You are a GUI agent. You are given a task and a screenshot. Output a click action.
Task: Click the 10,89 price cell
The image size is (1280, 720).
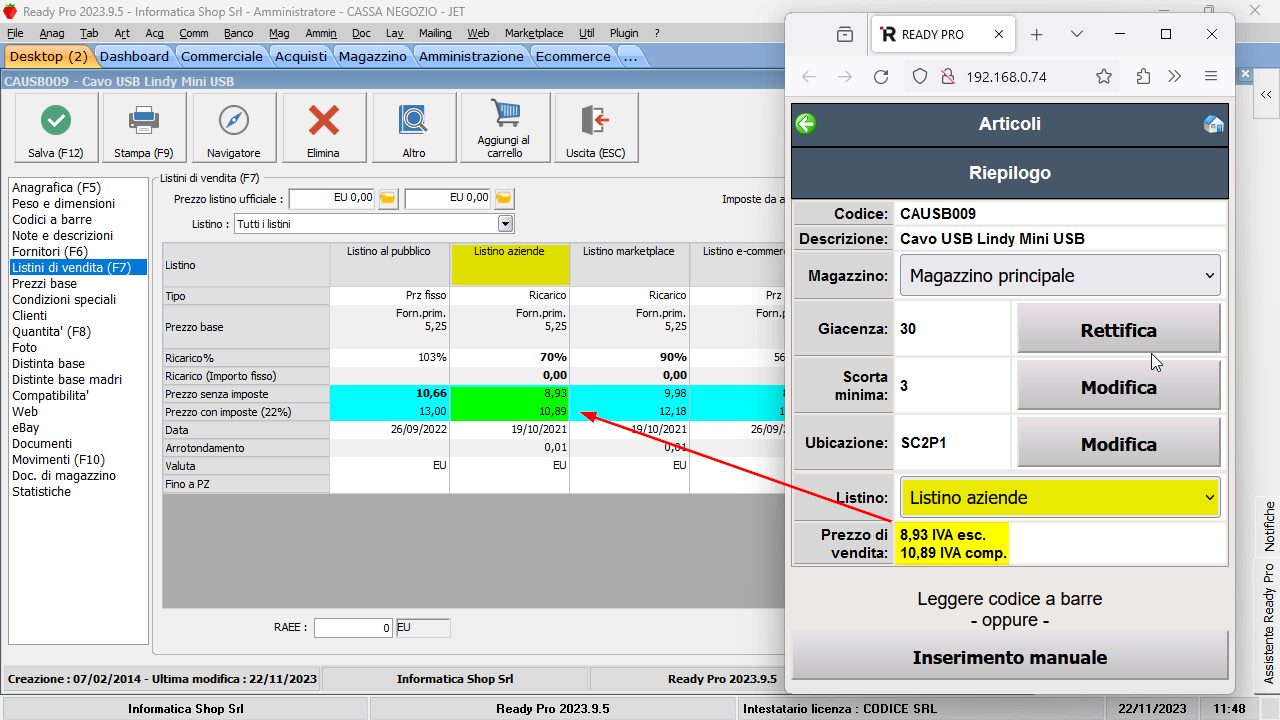coord(510,412)
